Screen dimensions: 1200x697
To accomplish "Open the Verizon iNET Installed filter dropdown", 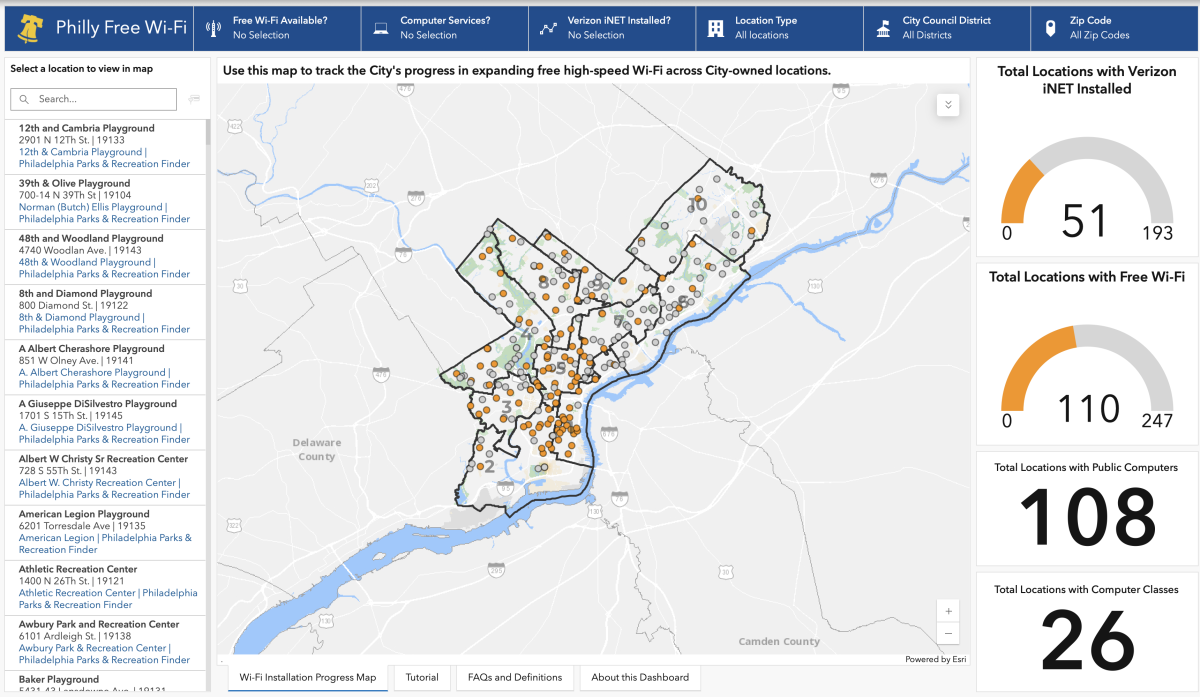I will [612, 28].
